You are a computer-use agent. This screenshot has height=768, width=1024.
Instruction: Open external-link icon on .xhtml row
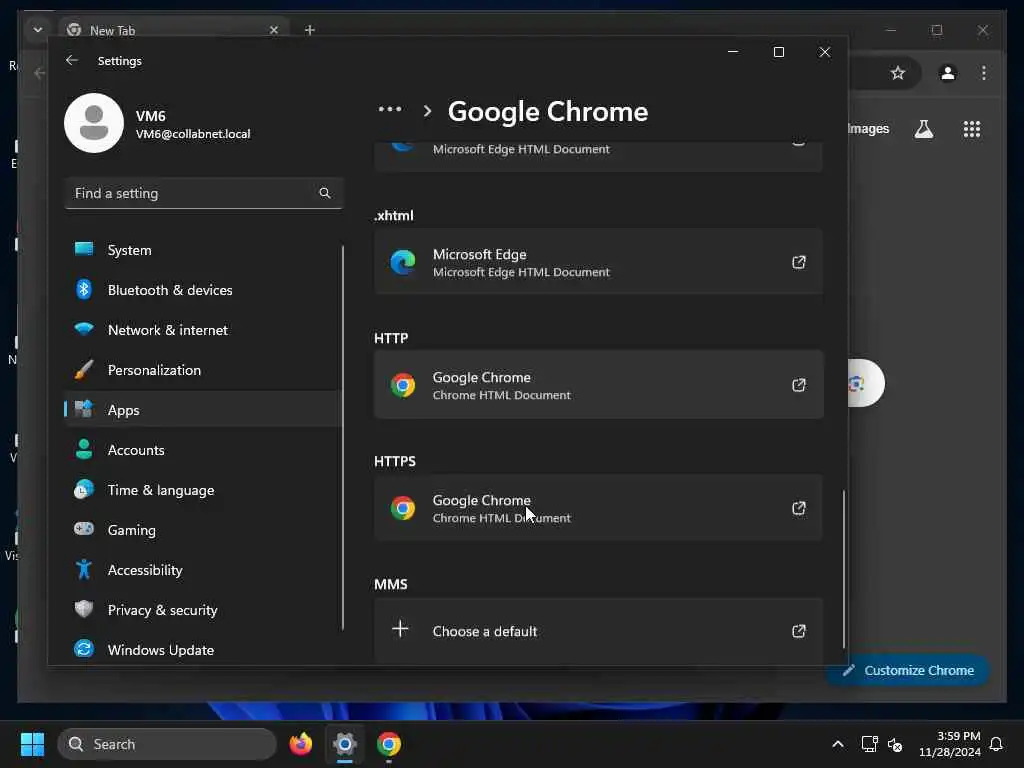798,263
